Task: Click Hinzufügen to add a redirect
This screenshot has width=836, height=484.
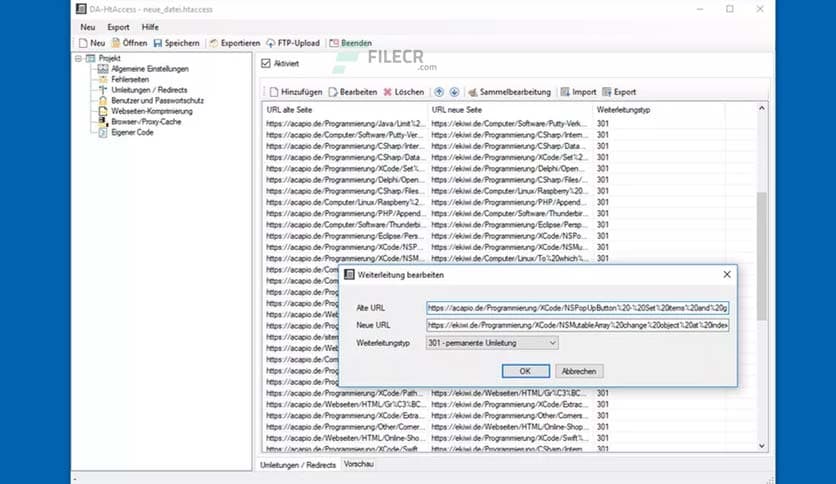Action: pos(296,92)
